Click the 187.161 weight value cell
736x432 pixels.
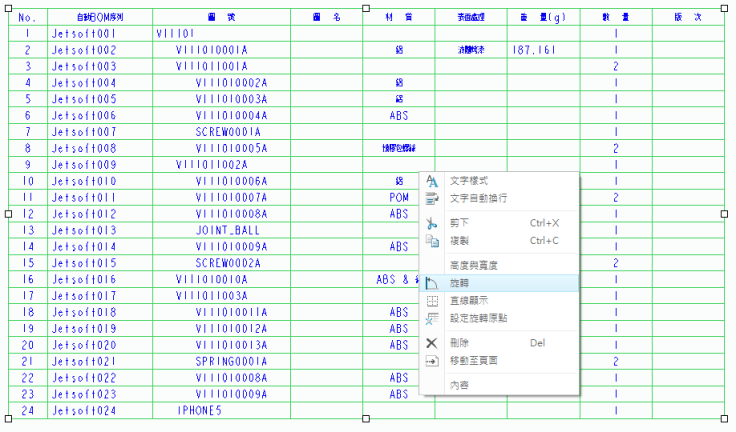coord(534,50)
